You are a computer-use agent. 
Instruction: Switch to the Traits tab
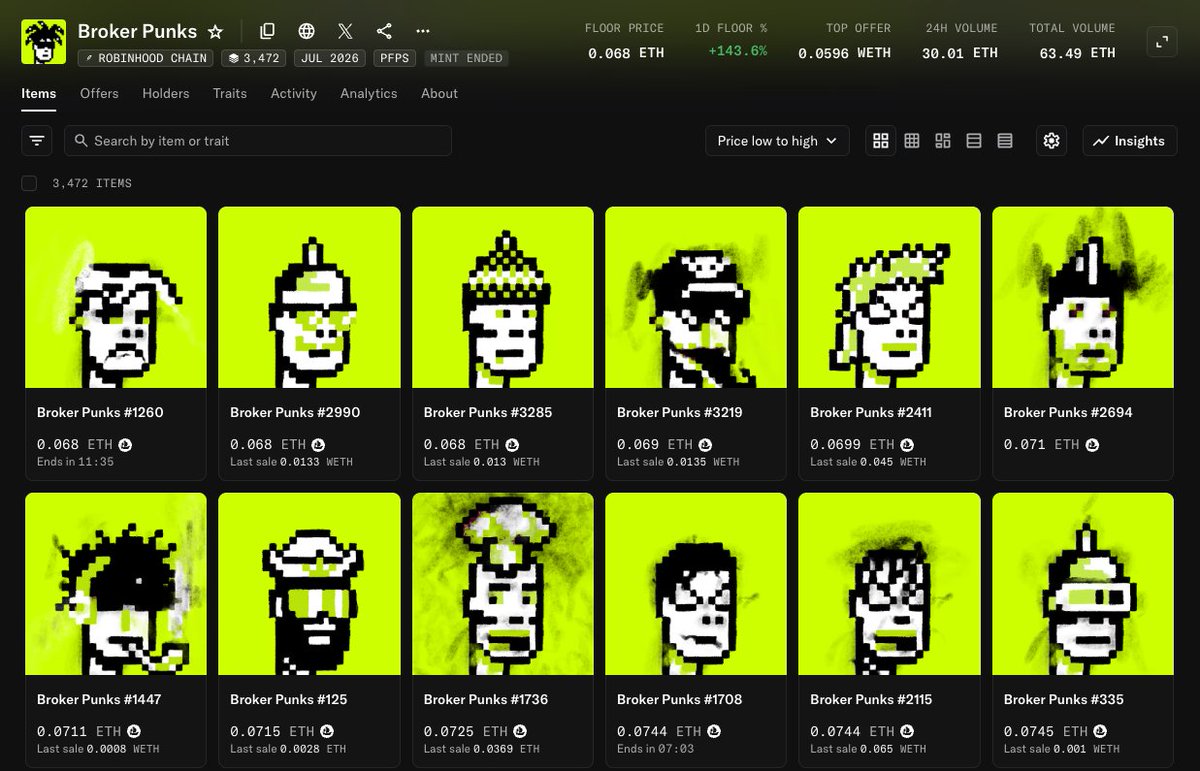click(x=230, y=93)
